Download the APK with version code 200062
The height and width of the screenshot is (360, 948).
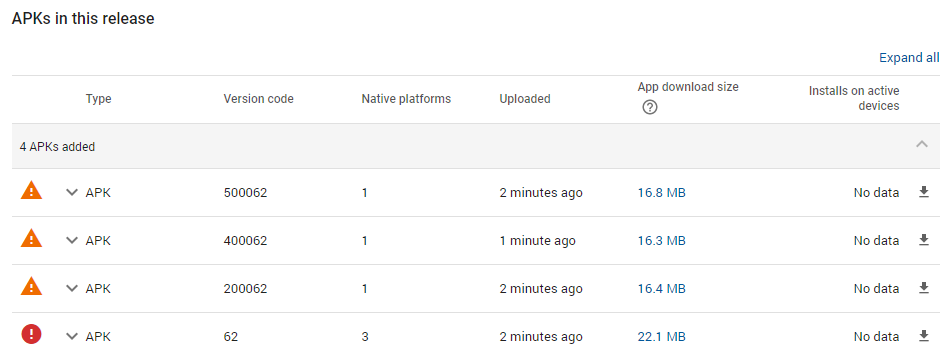click(923, 288)
